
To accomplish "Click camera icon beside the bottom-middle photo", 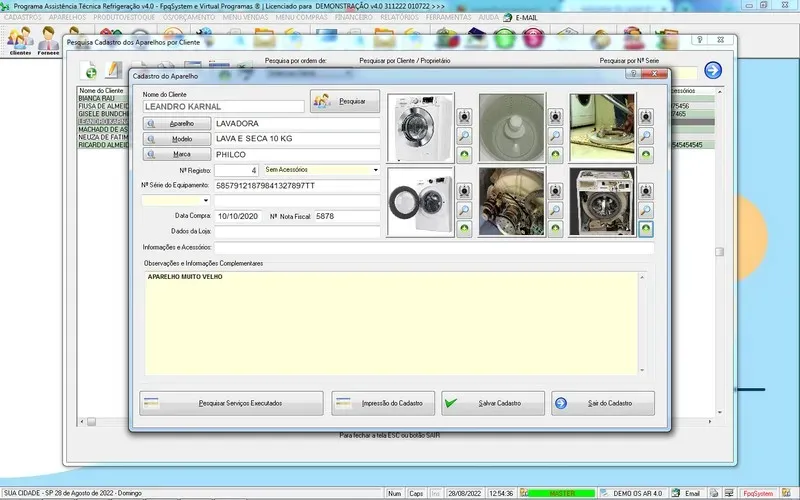I will pyautogui.click(x=556, y=191).
